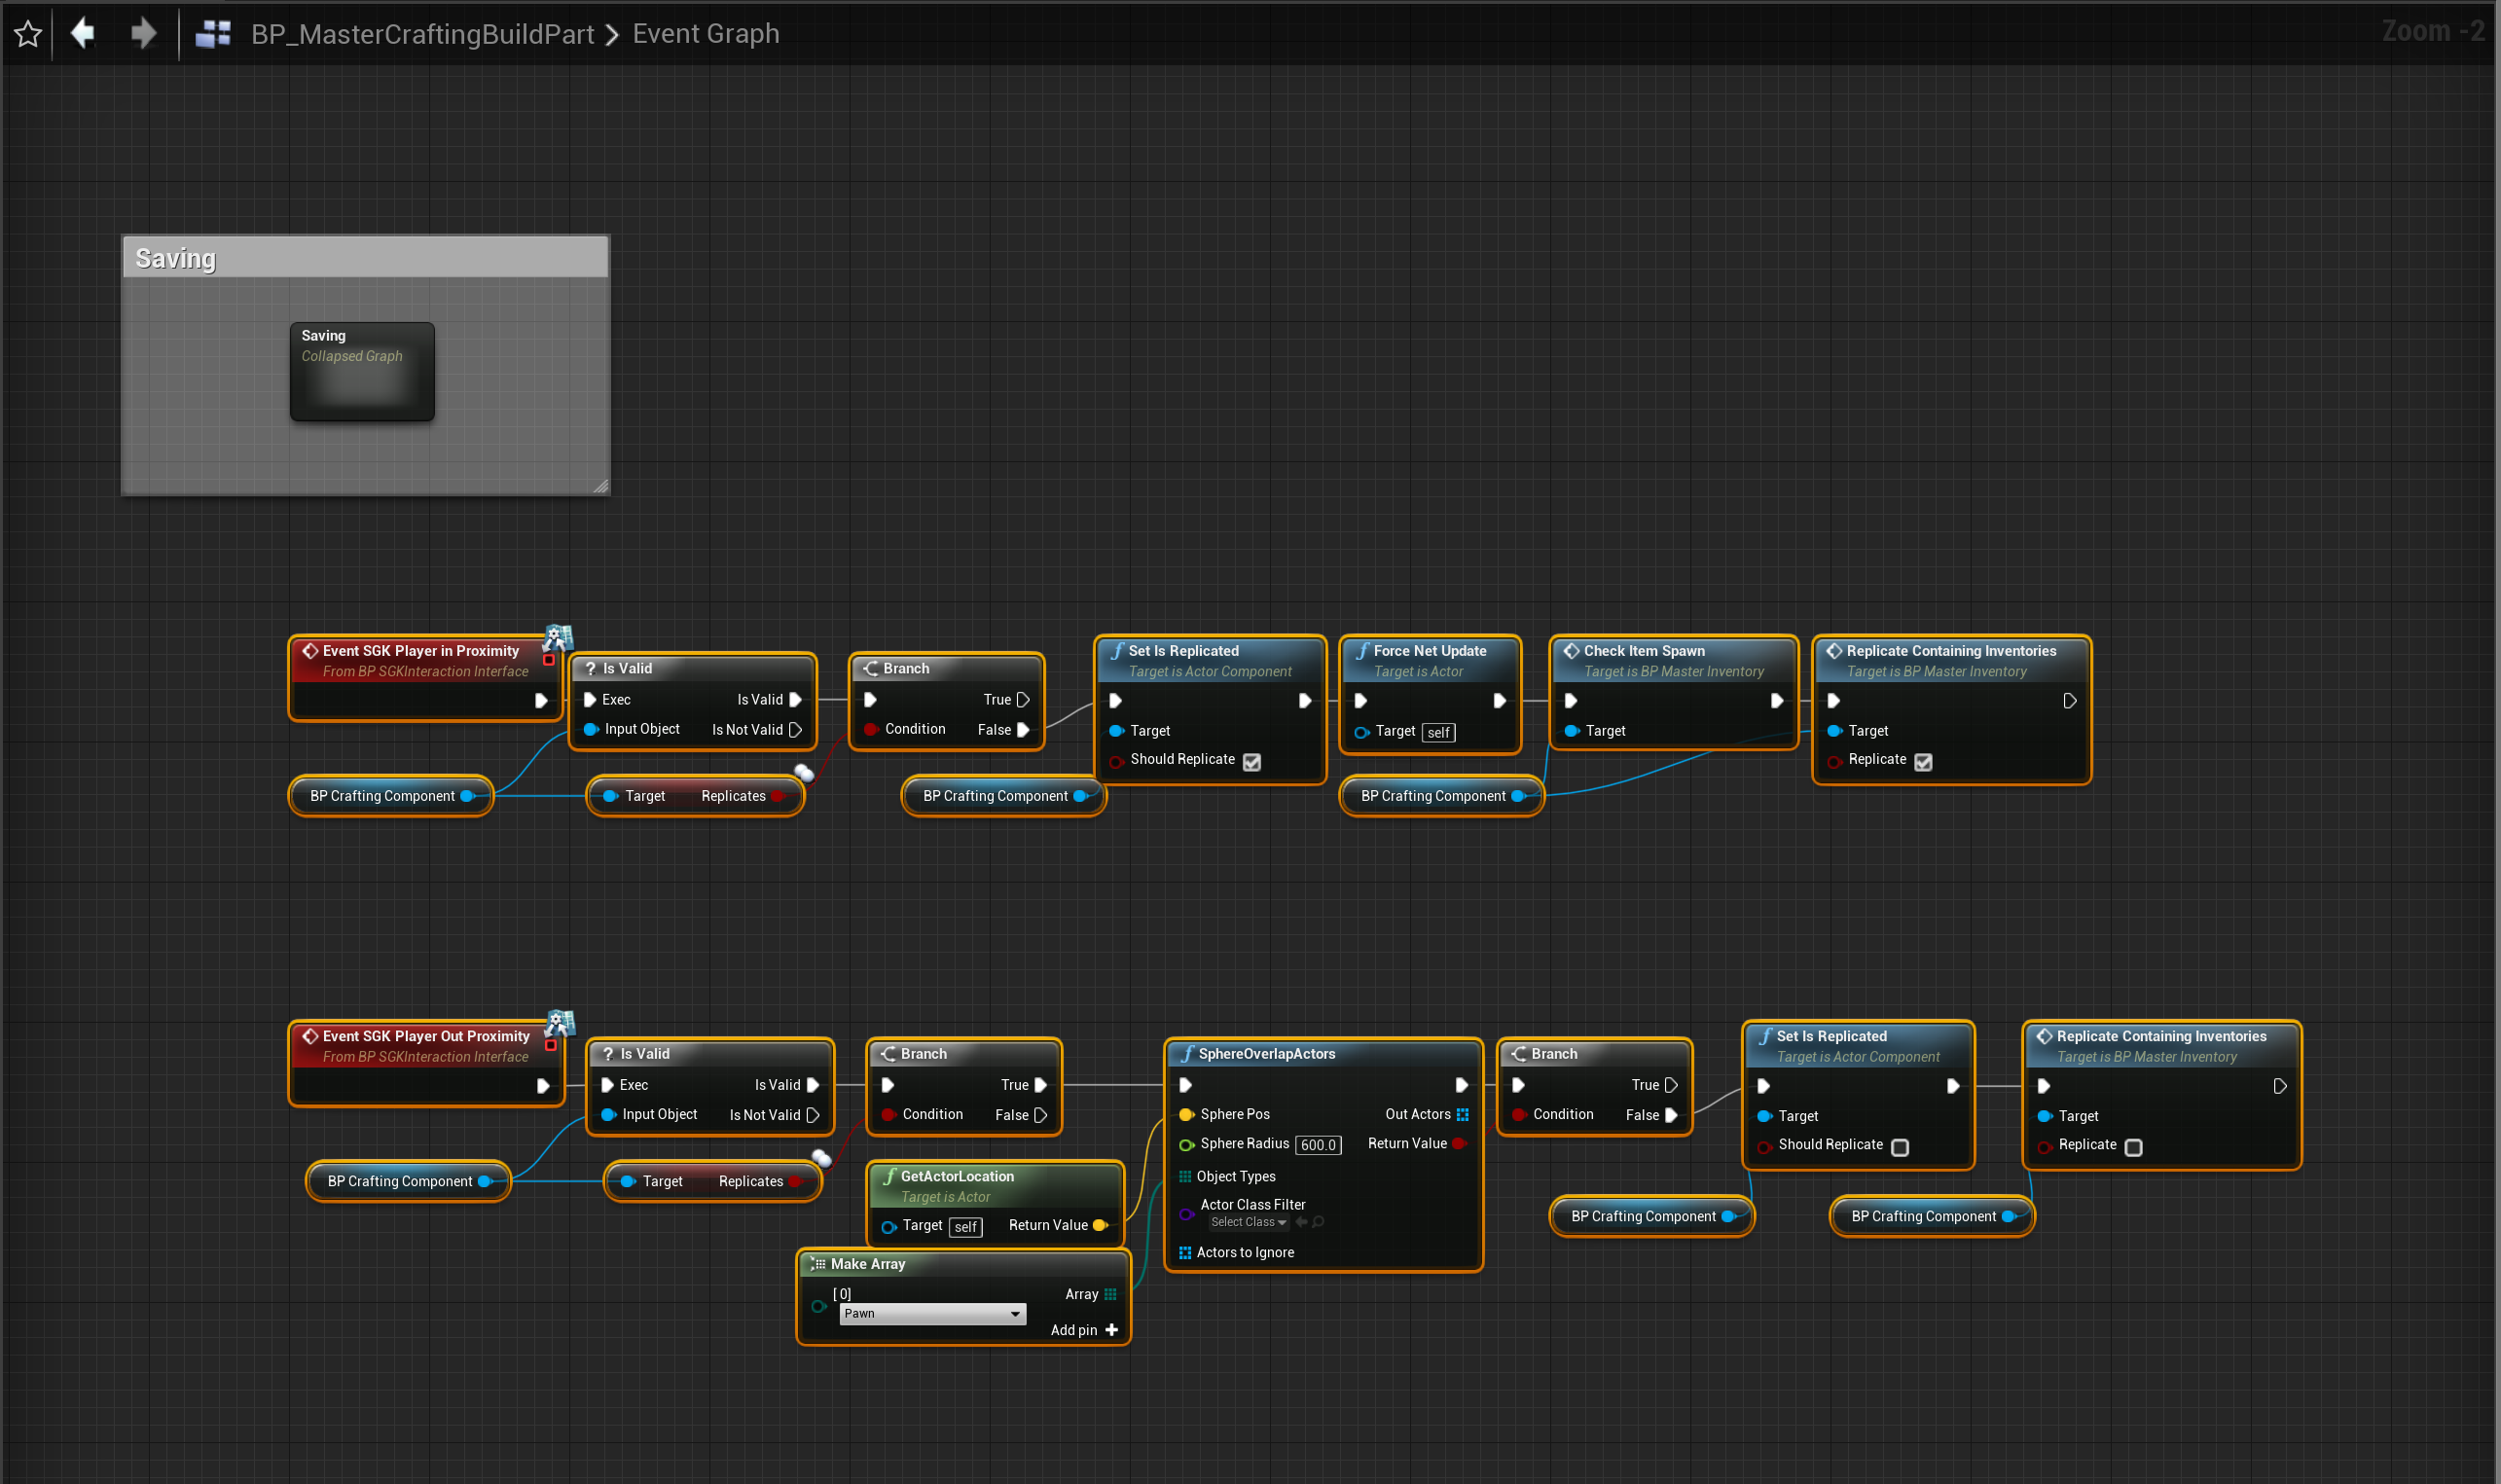The height and width of the screenshot is (1484, 2501).
Task: Open the Pawn dropdown in Make Array
Action: [x=932, y=1314]
